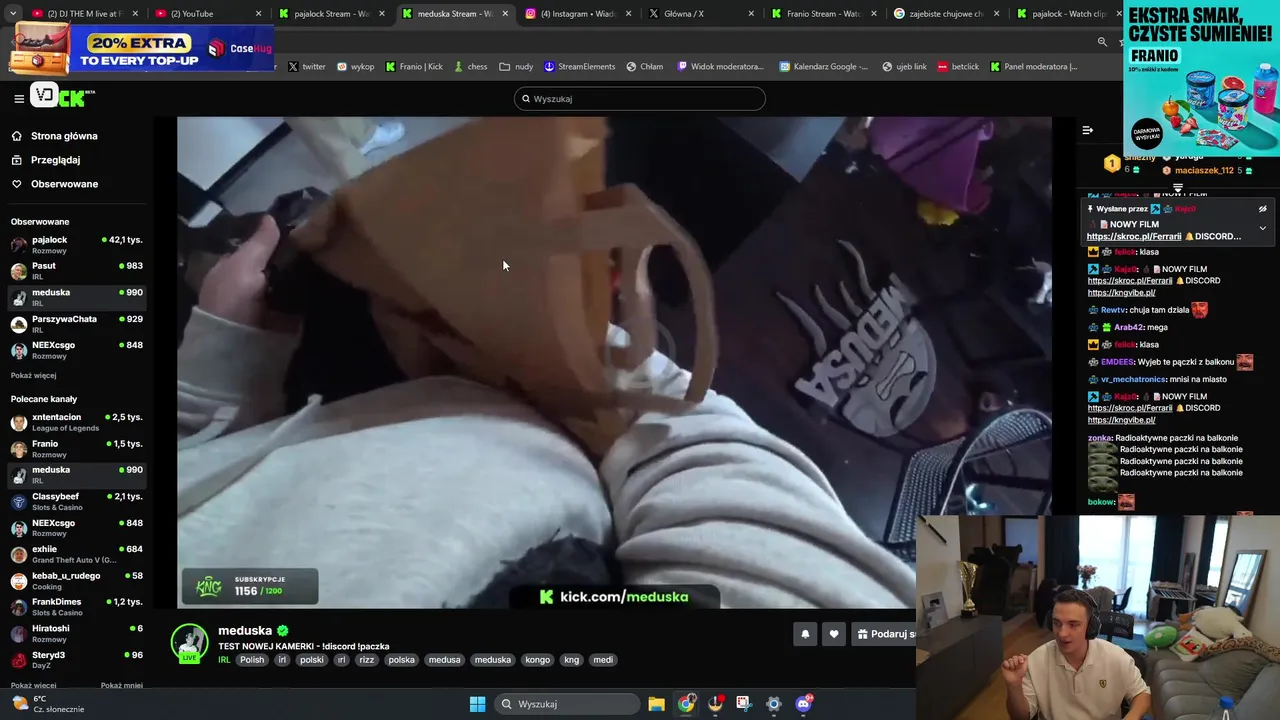Open the chess bookmark

point(471,67)
